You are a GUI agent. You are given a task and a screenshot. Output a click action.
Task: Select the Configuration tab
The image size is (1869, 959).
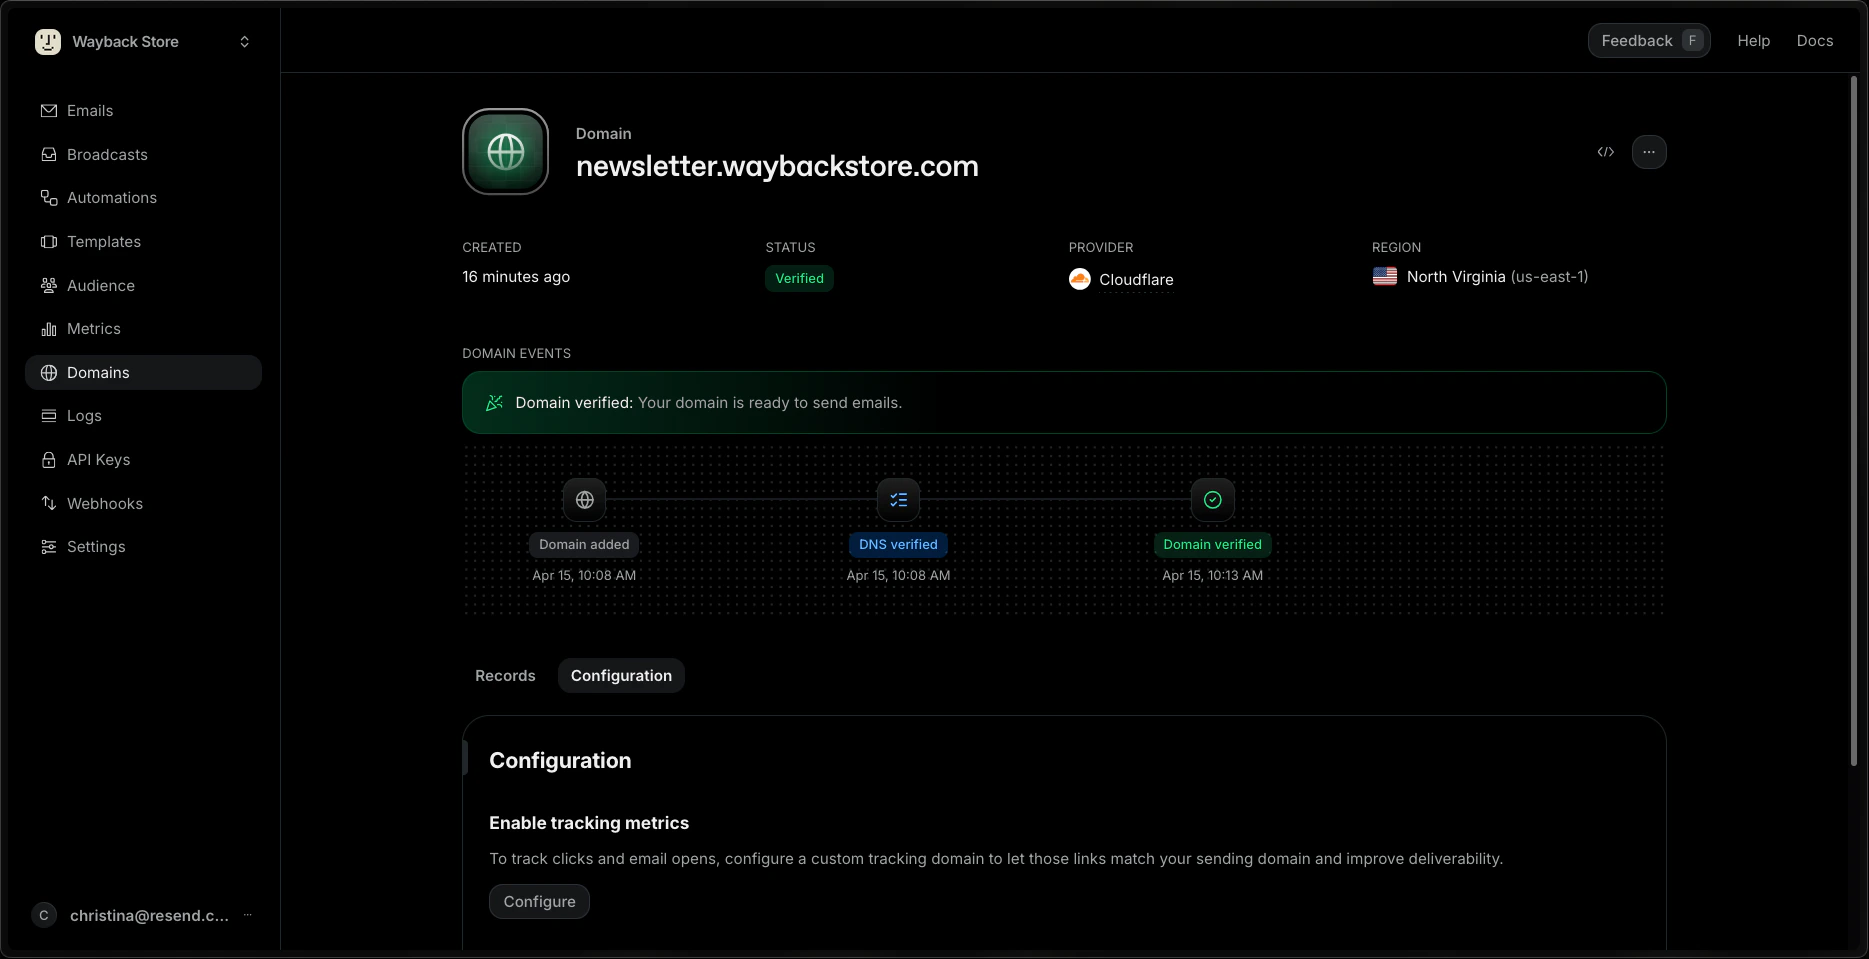pyautogui.click(x=621, y=675)
